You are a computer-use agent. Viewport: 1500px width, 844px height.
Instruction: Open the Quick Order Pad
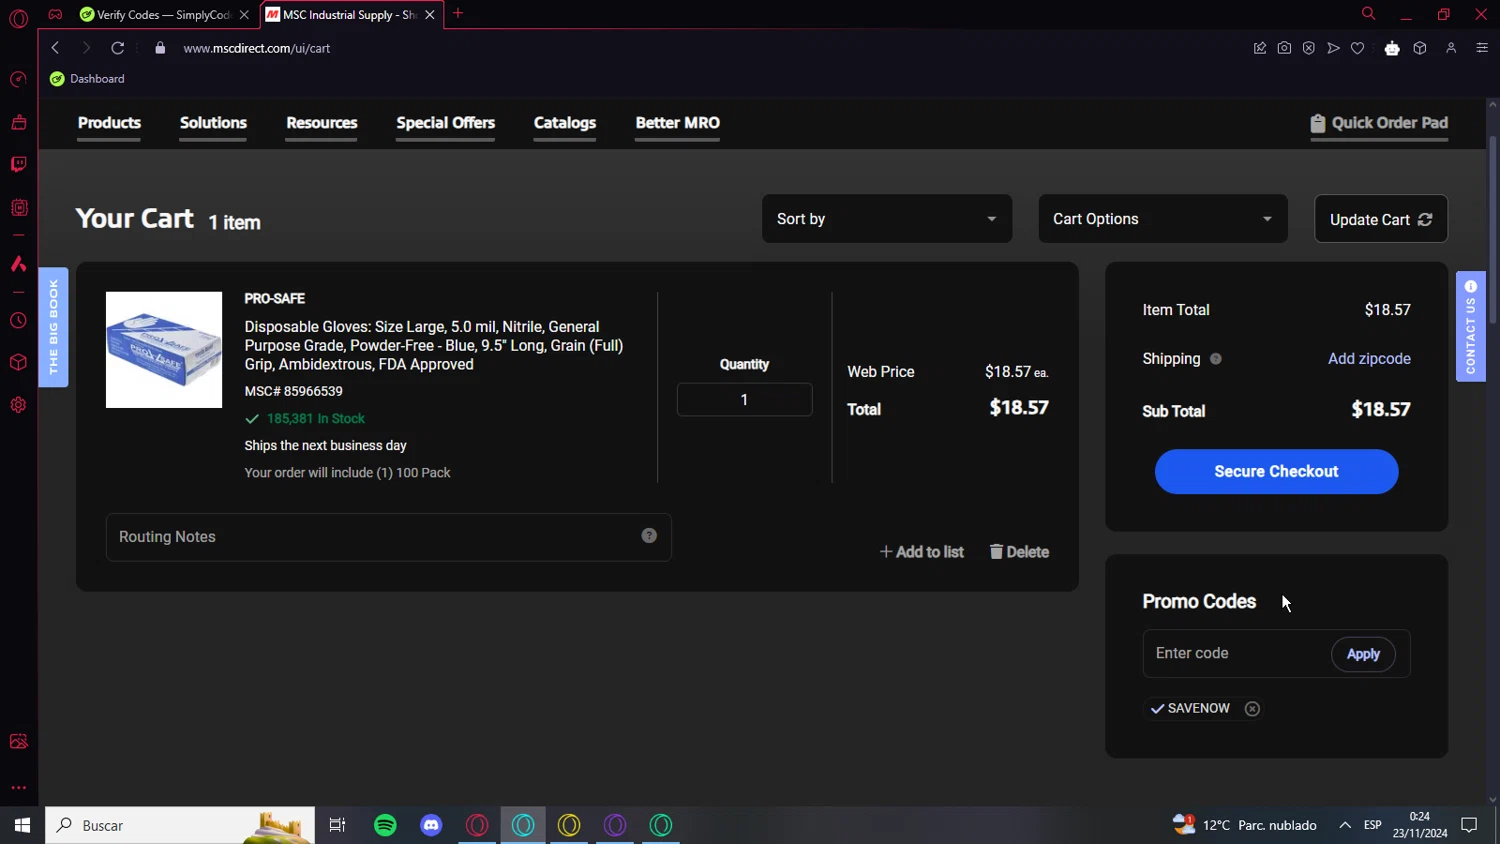[x=1379, y=123]
